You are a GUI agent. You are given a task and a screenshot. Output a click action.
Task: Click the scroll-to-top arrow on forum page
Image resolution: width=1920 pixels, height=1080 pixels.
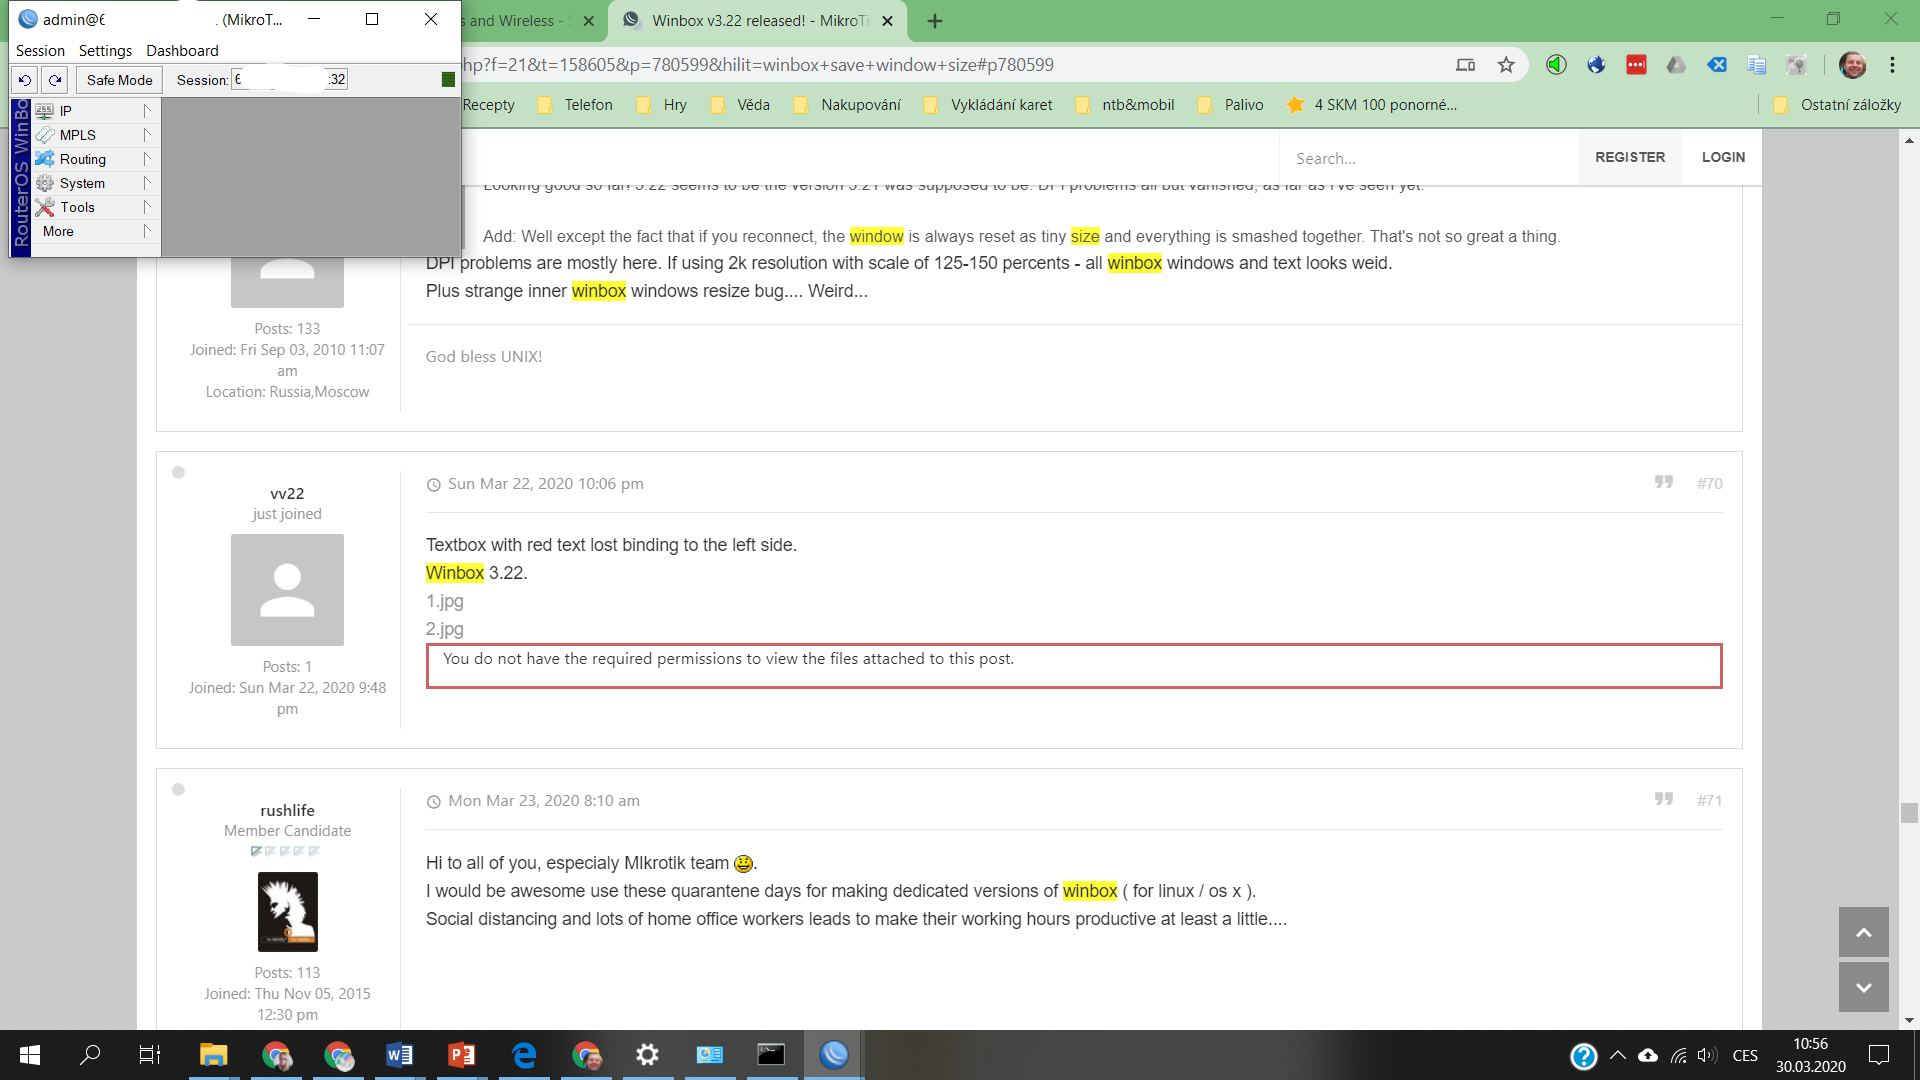(1862, 932)
